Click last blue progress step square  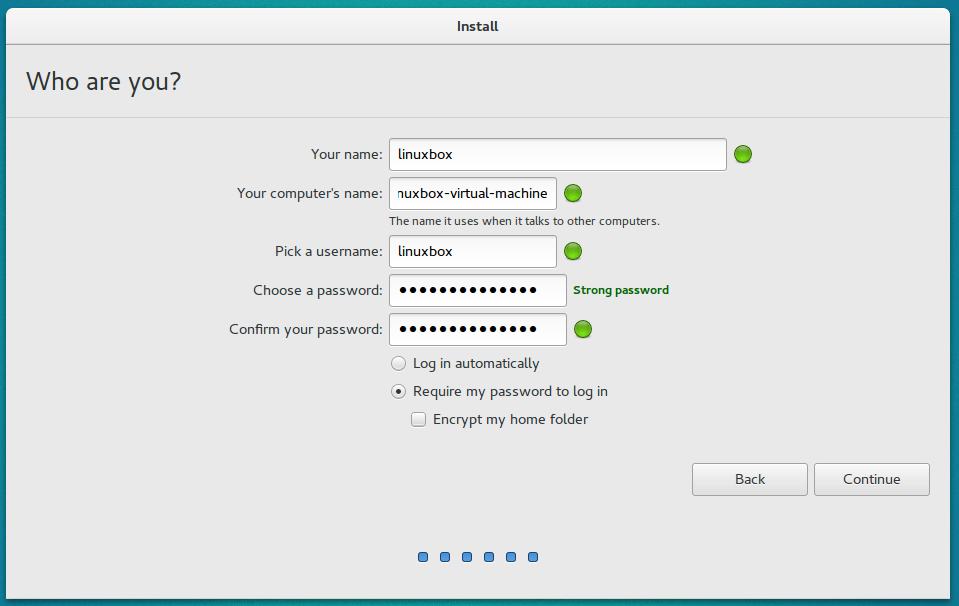(x=533, y=557)
